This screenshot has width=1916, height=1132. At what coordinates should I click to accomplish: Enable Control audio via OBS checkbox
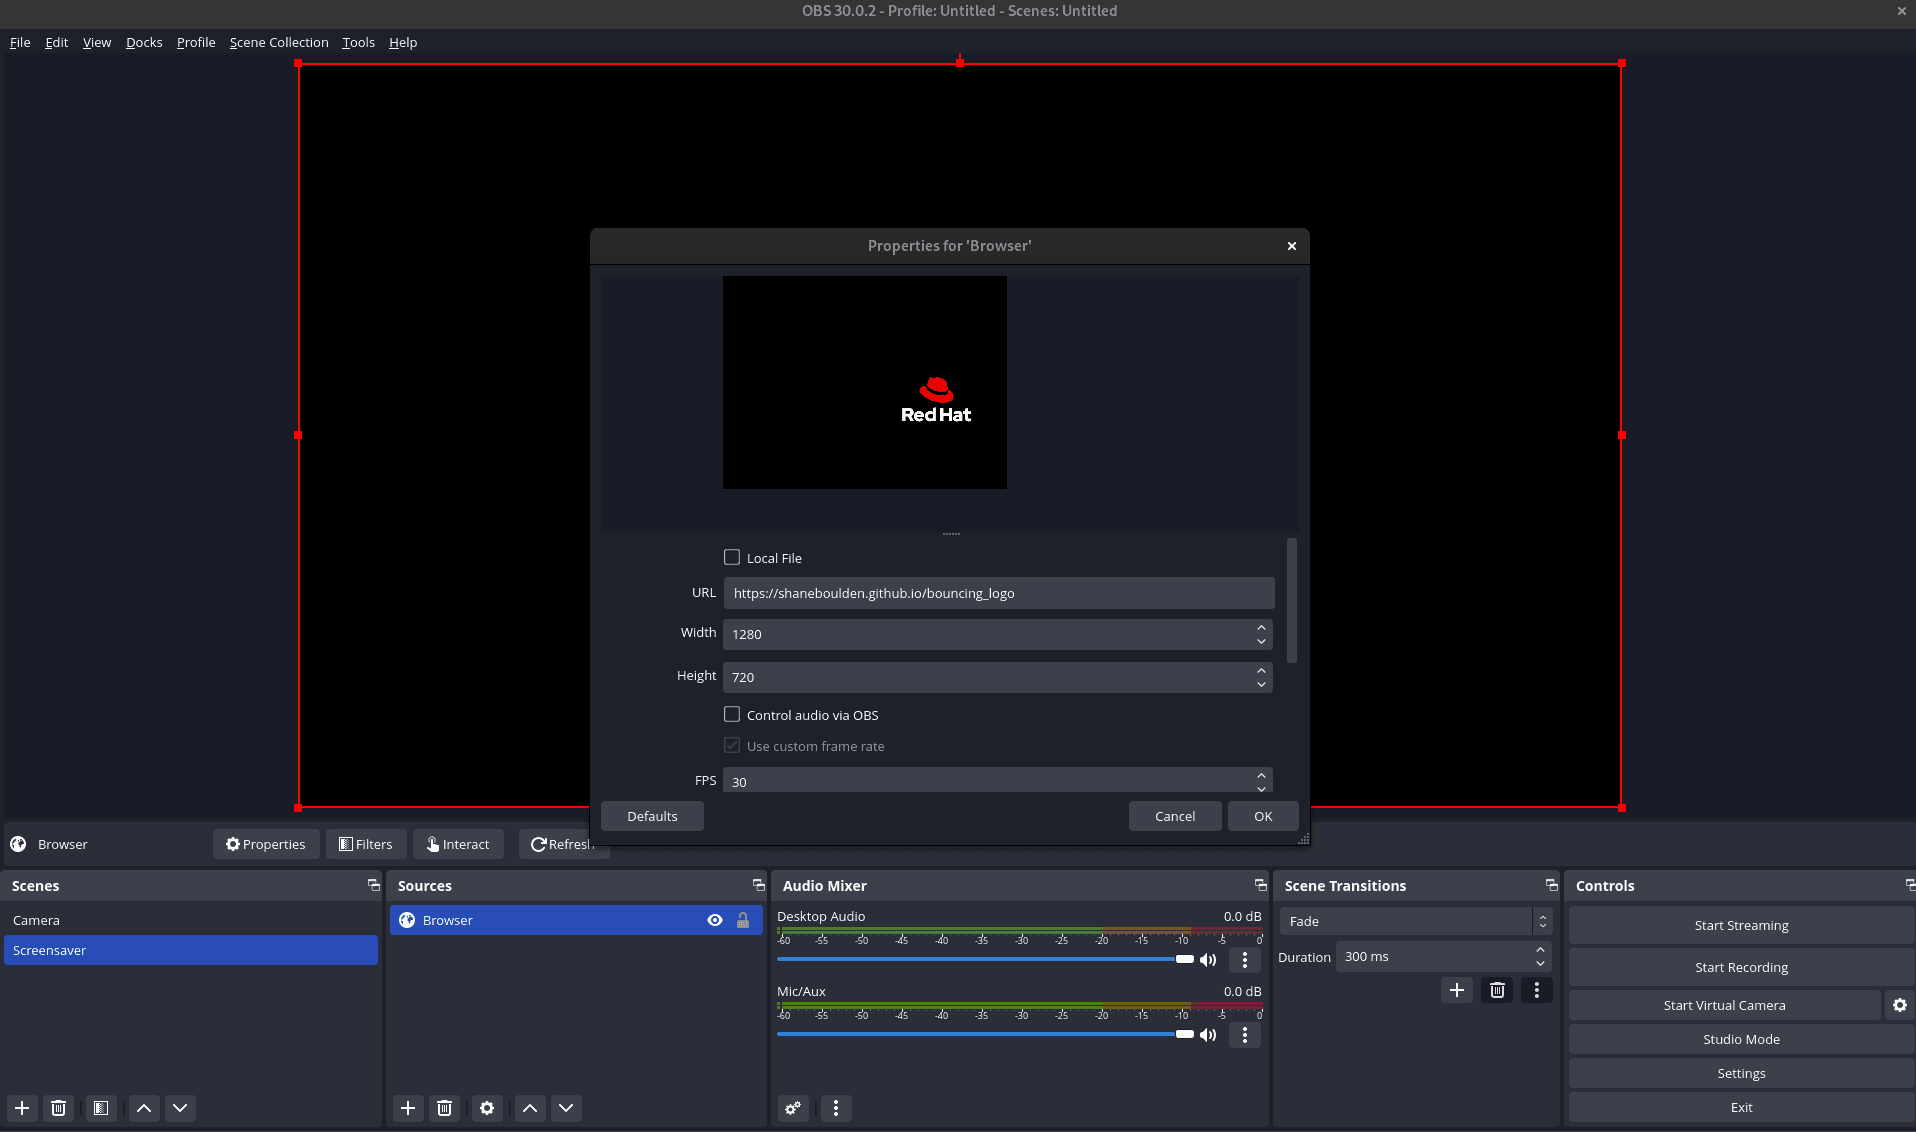tap(732, 714)
